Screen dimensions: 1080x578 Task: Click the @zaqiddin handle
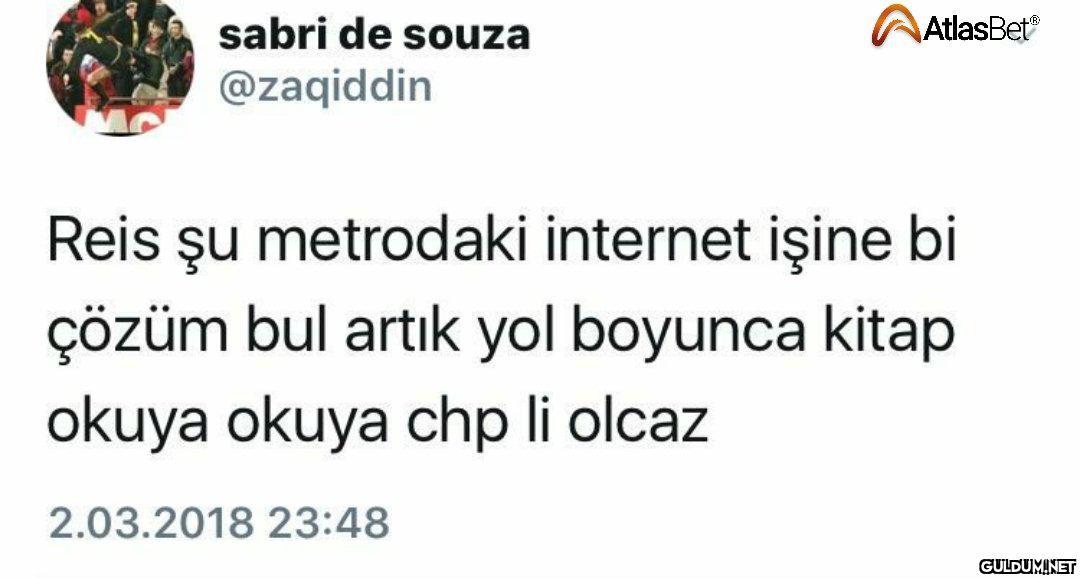pyautogui.click(x=325, y=87)
